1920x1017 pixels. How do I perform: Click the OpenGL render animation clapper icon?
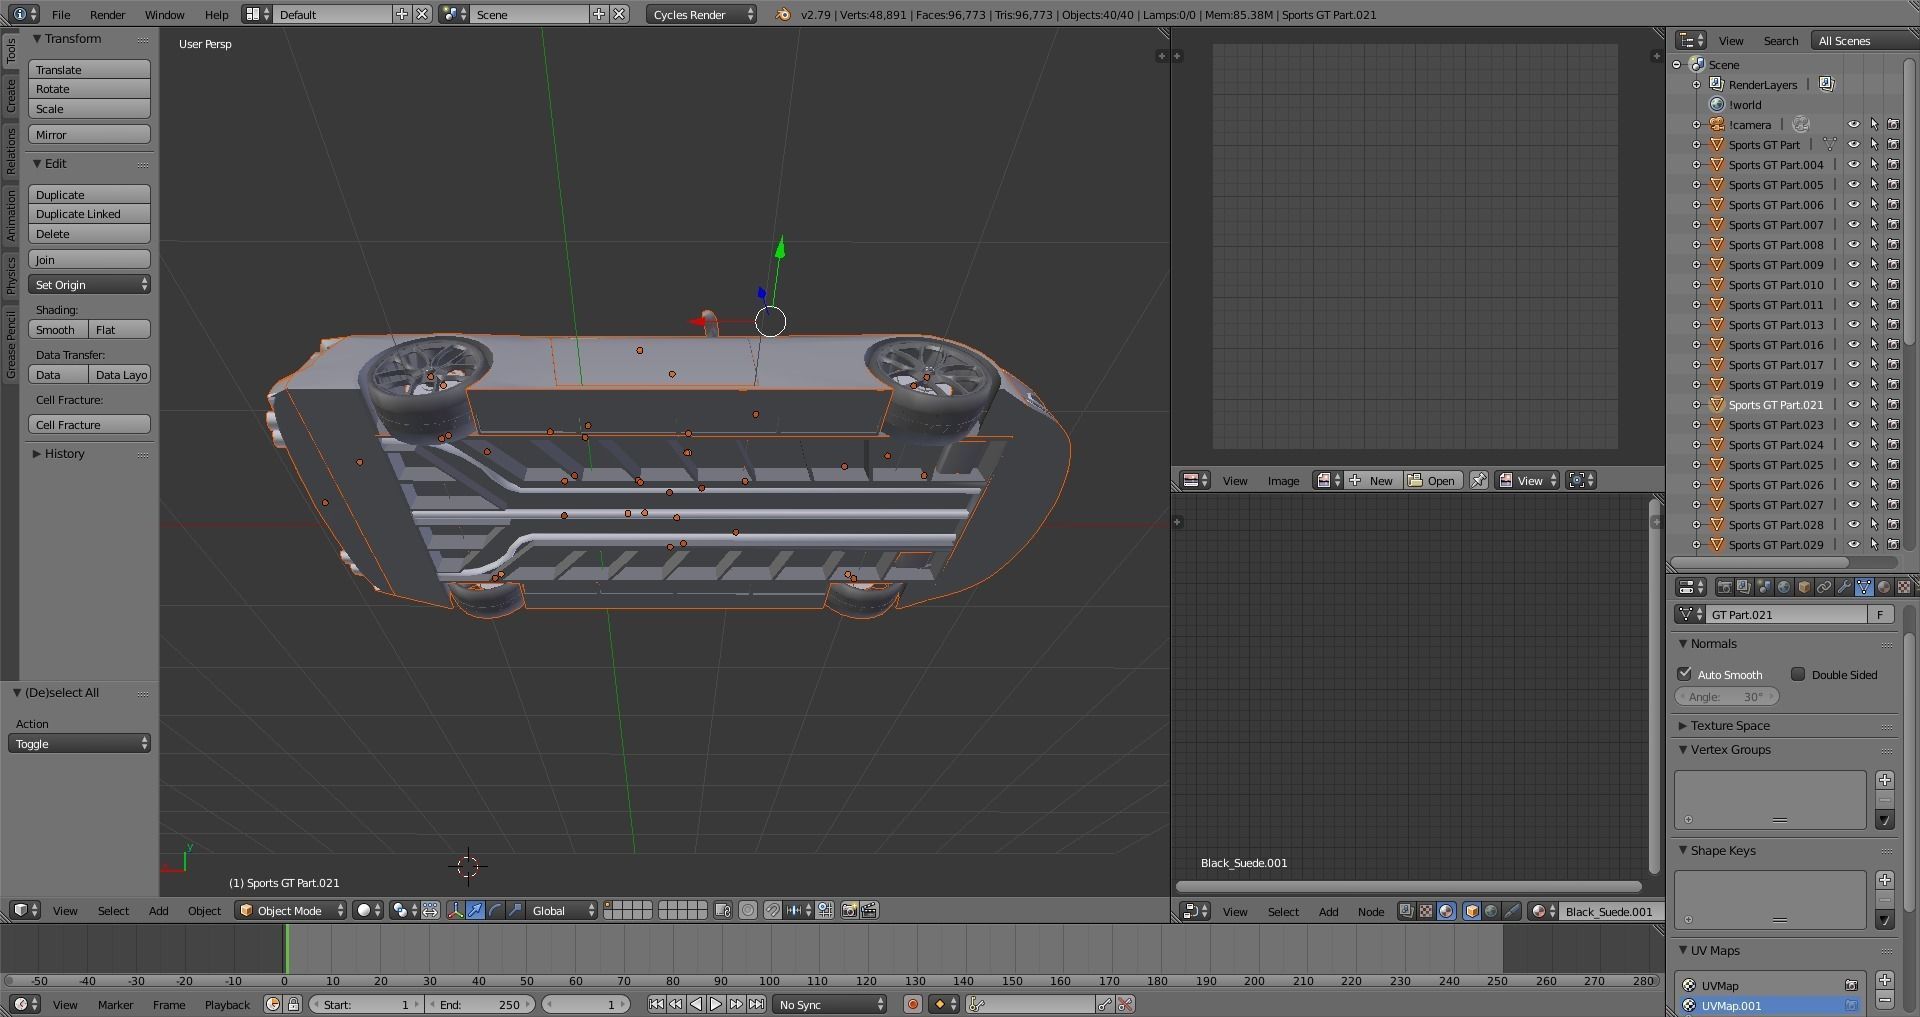(x=870, y=910)
